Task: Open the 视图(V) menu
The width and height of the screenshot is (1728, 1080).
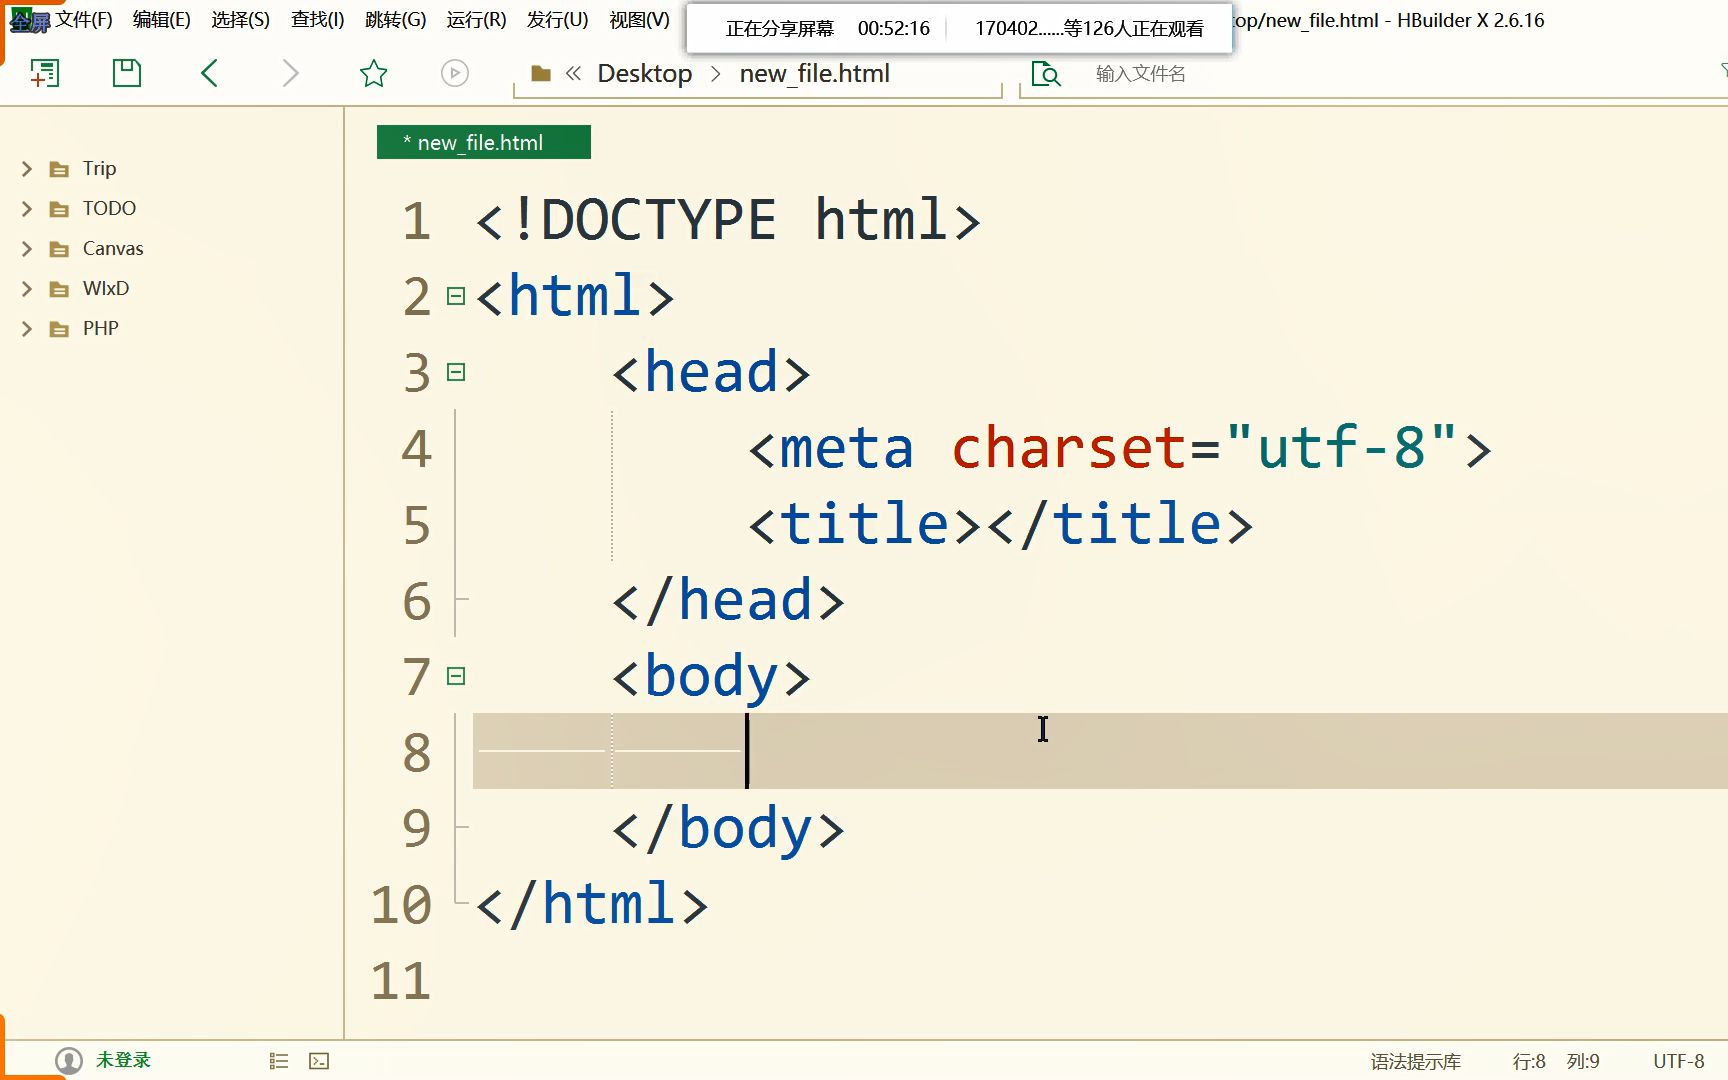Action: point(640,20)
